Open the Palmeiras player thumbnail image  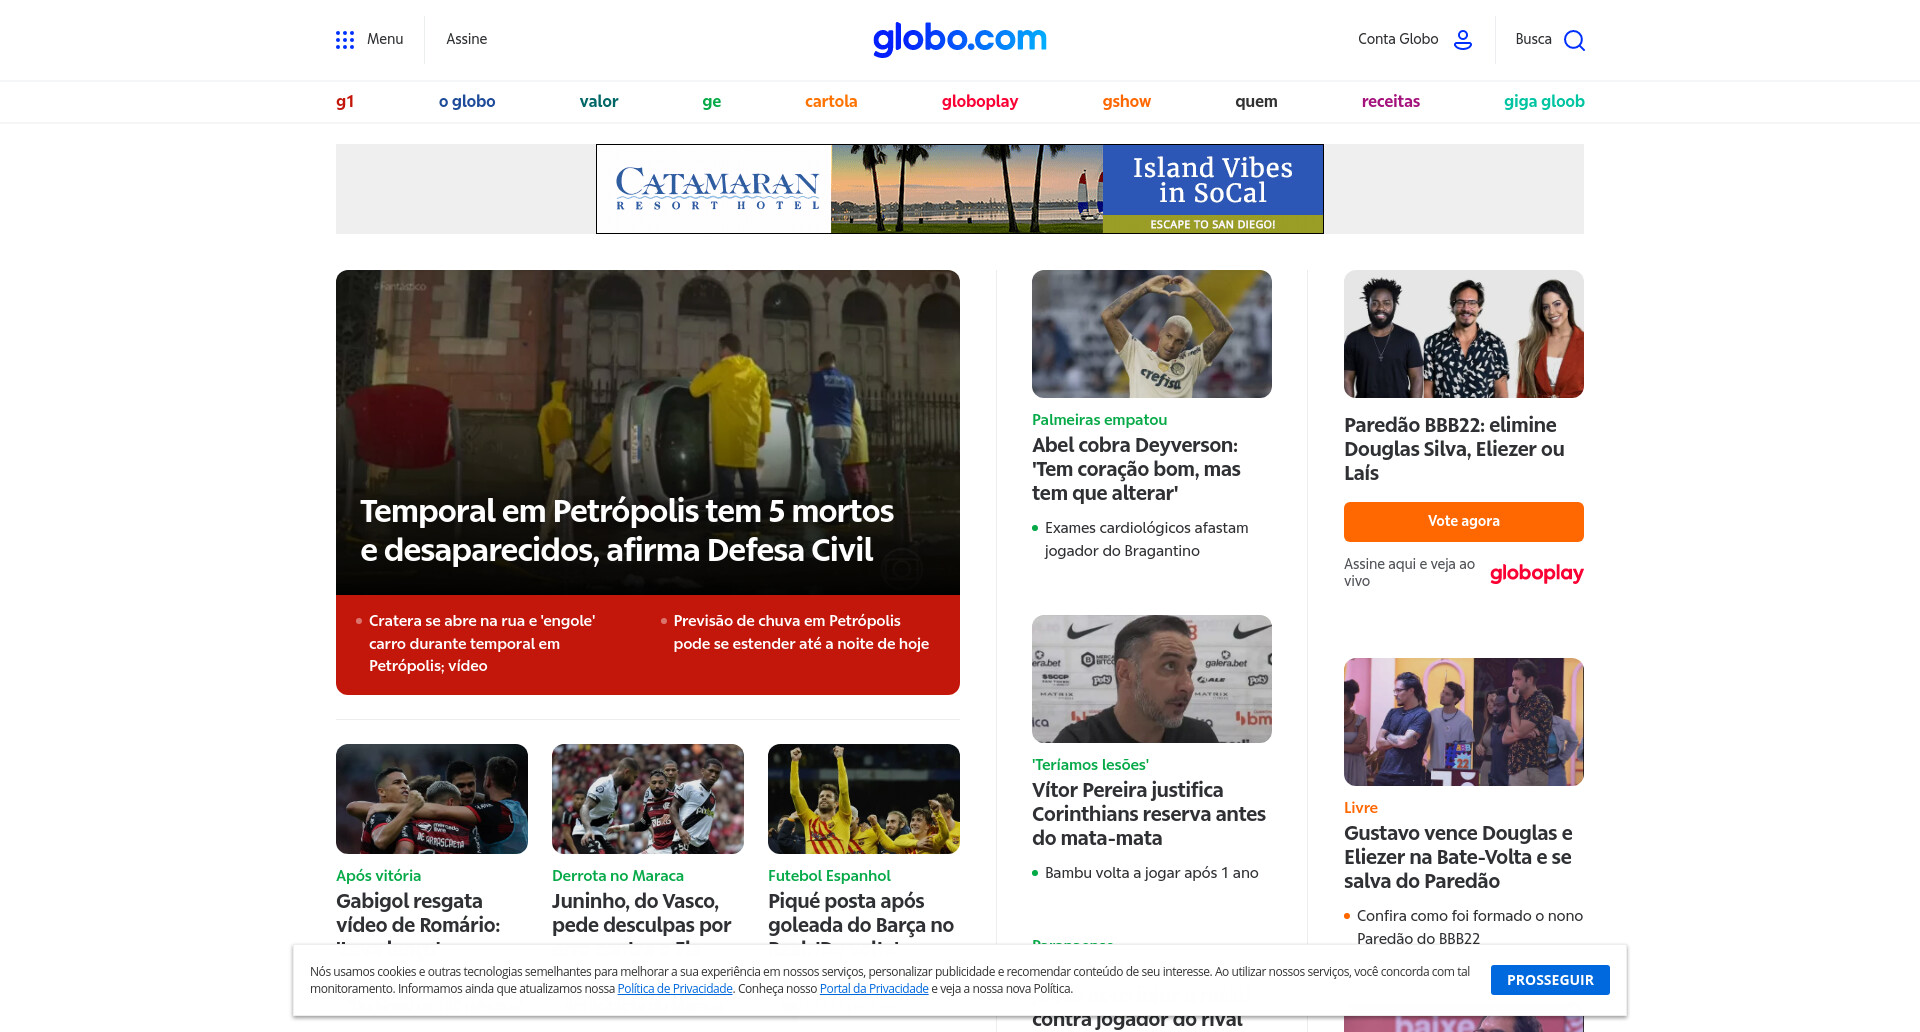pyautogui.click(x=1152, y=334)
